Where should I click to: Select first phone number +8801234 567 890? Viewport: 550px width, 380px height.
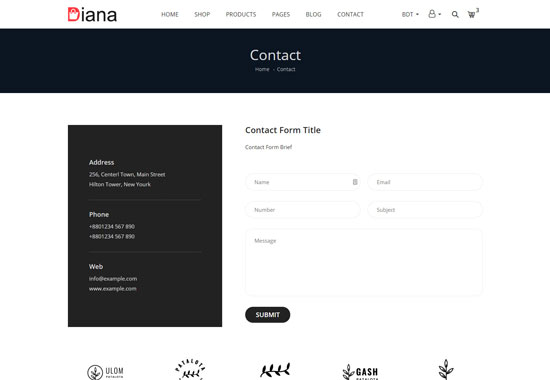point(112,227)
